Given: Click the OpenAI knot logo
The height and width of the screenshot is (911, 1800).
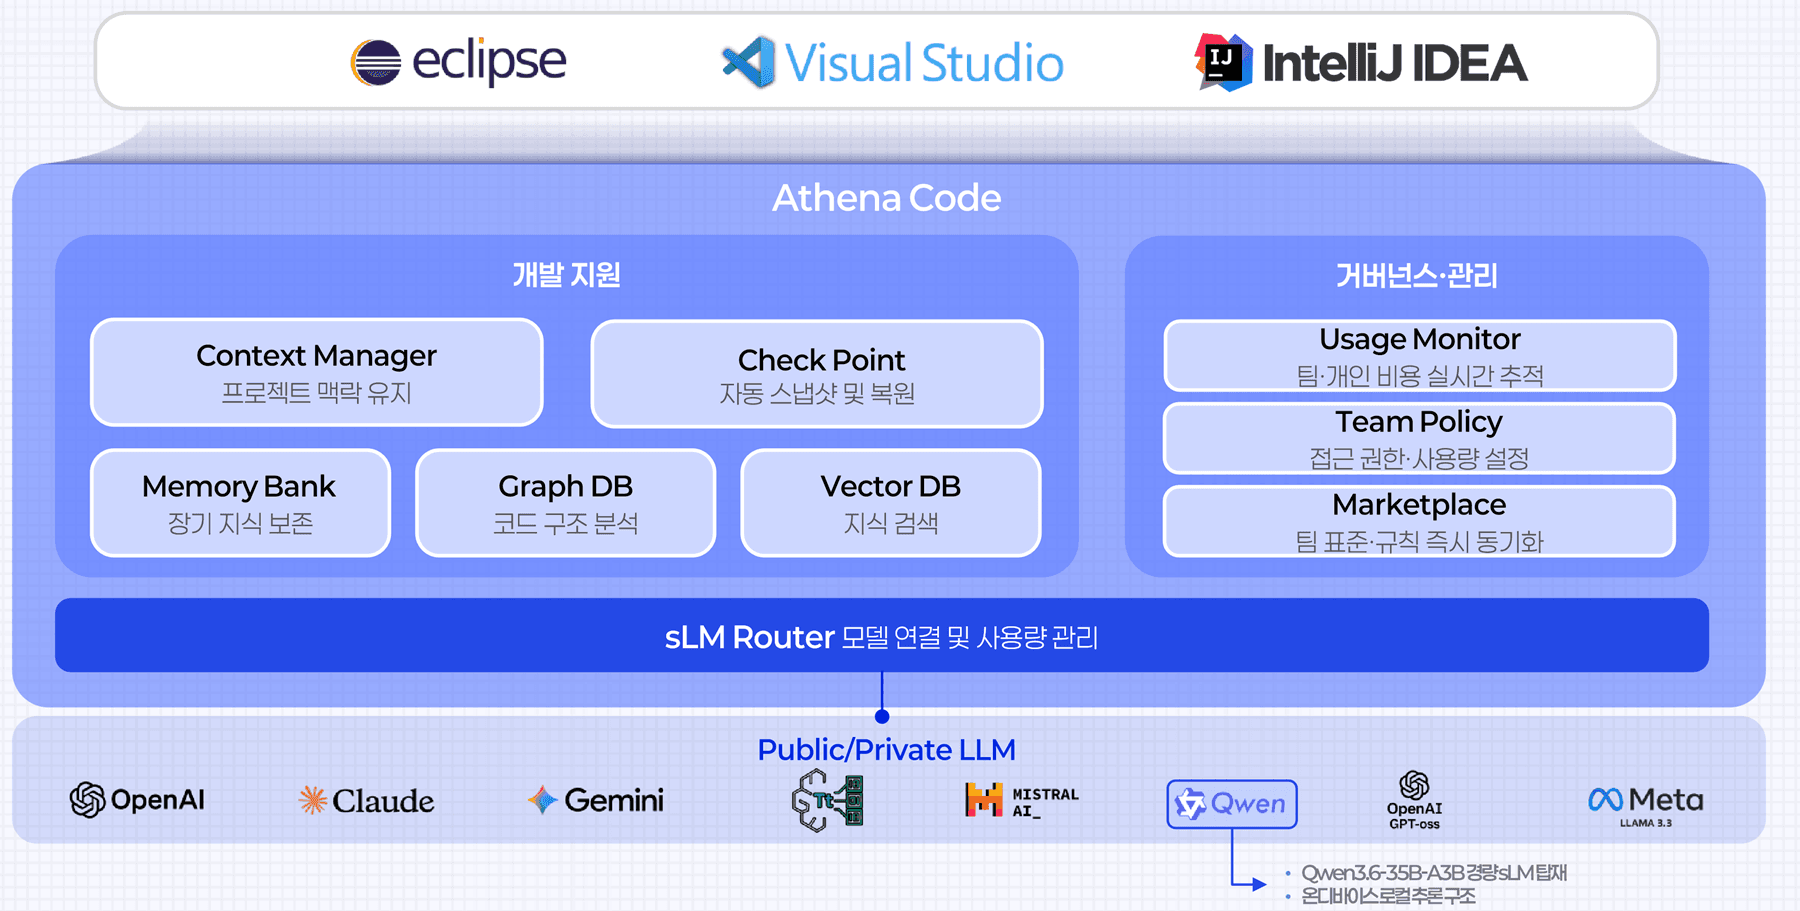Looking at the screenshot, I should tap(87, 800).
